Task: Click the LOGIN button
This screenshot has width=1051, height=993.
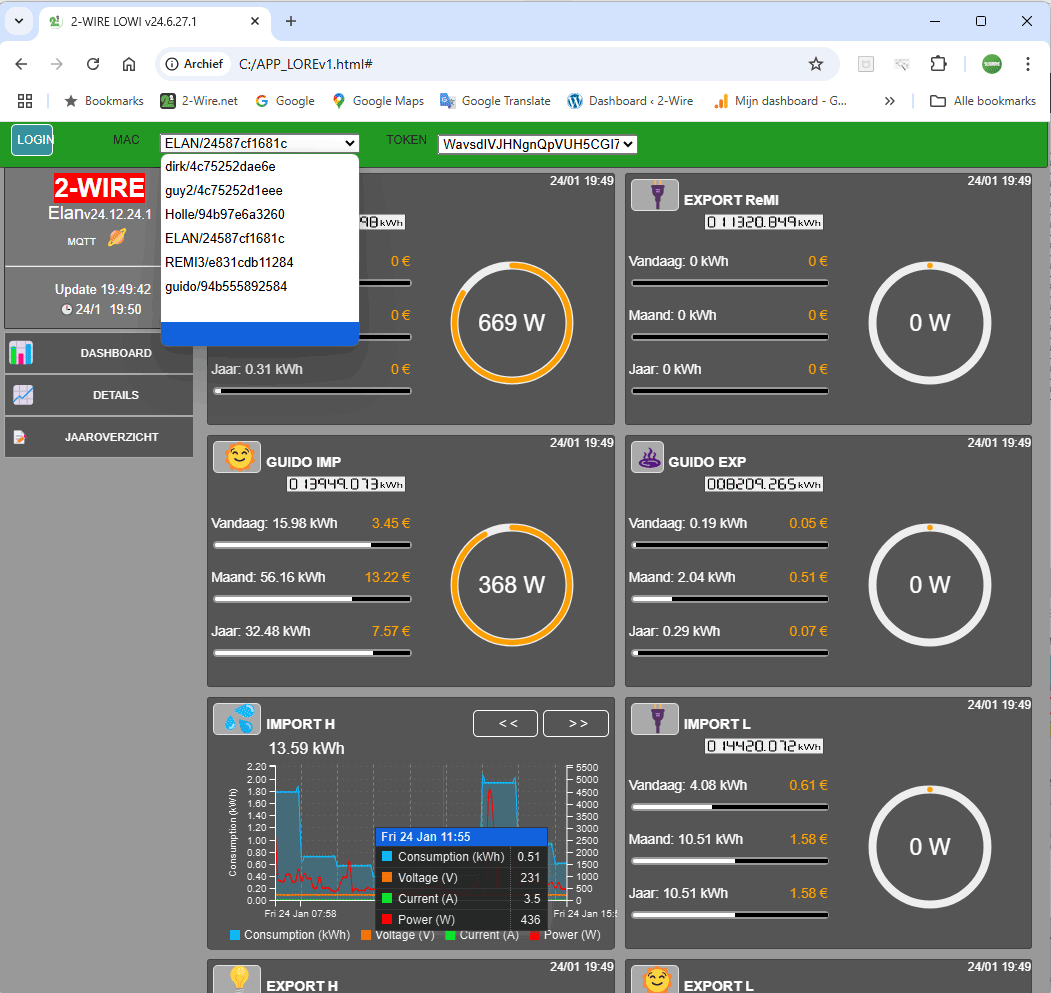Action: [32, 140]
